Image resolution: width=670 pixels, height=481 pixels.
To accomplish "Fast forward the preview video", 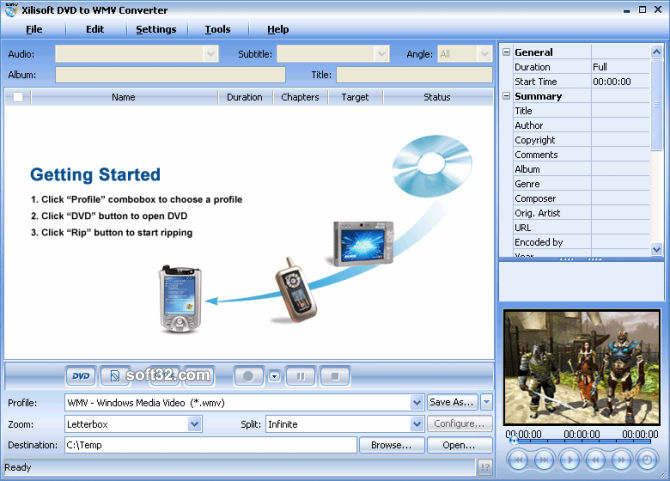I will coord(621,460).
